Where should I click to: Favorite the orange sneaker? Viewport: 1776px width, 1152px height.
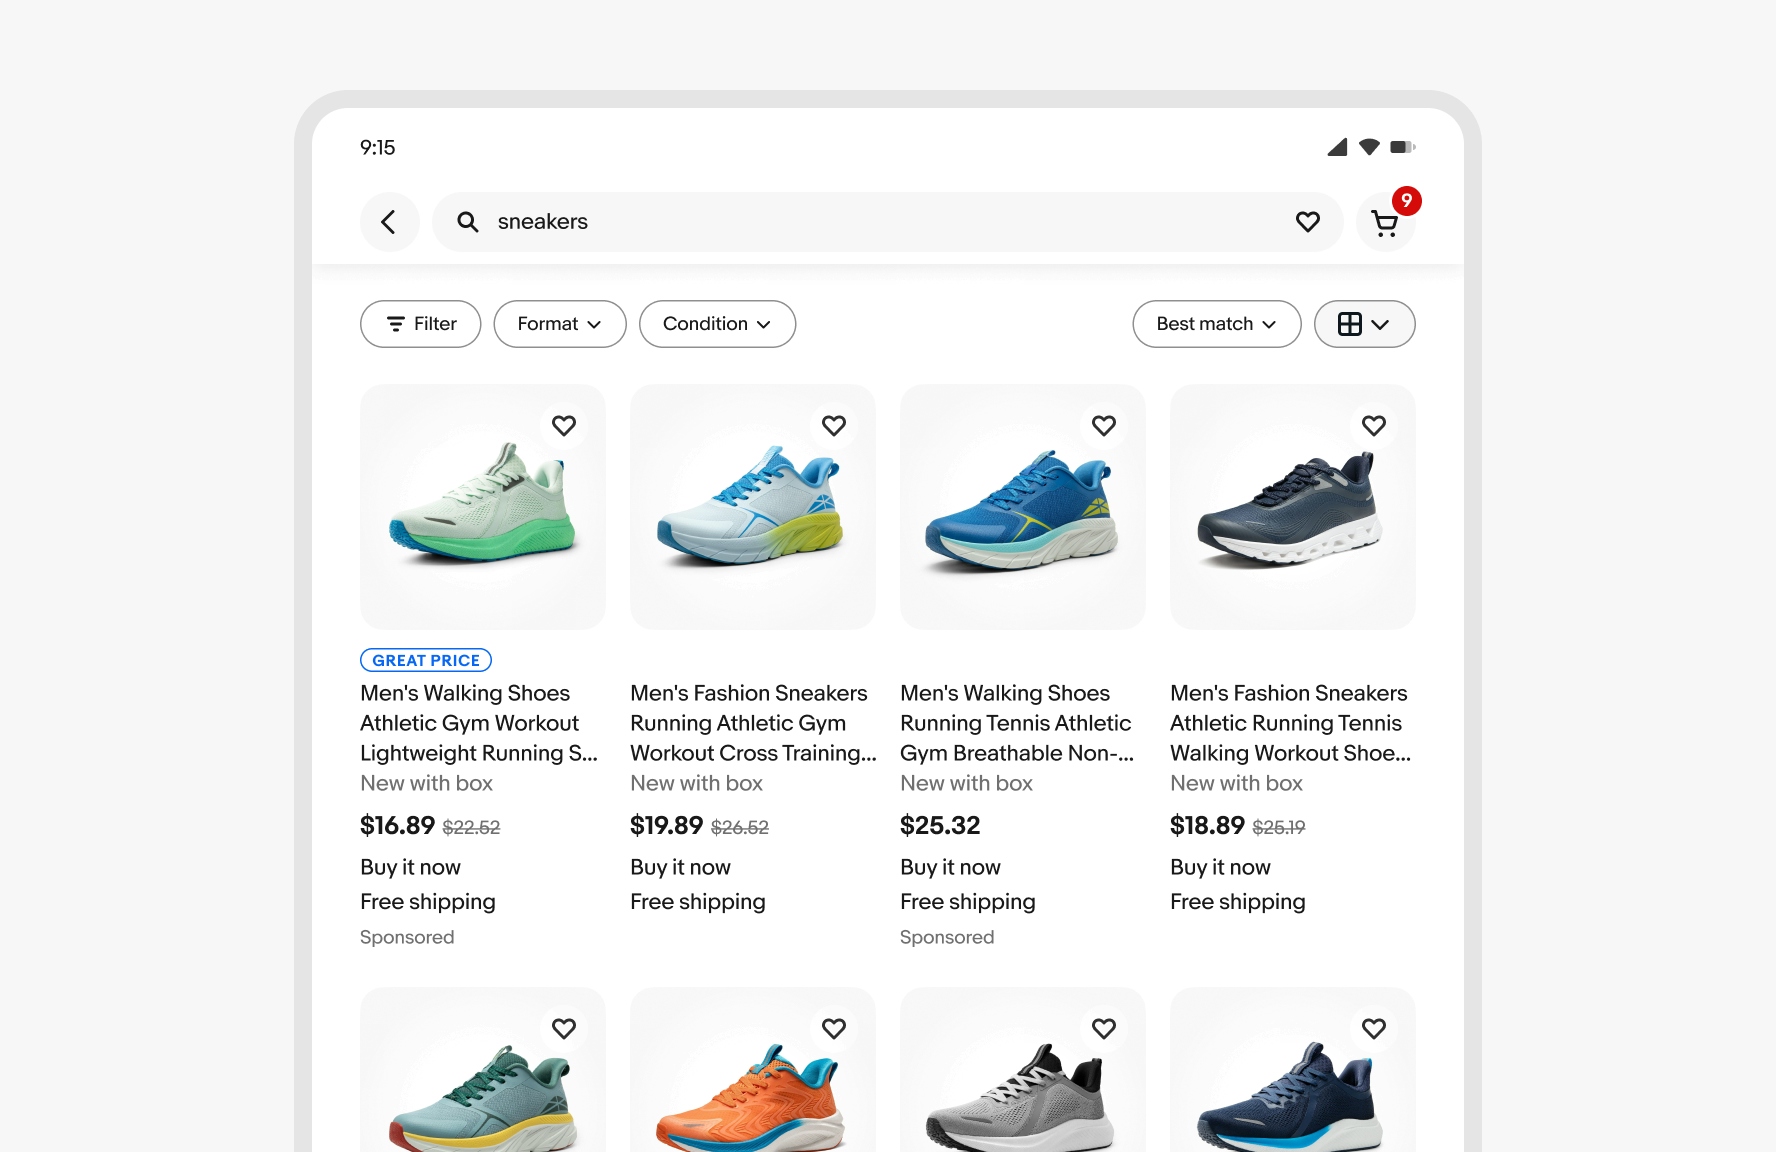(x=834, y=1029)
